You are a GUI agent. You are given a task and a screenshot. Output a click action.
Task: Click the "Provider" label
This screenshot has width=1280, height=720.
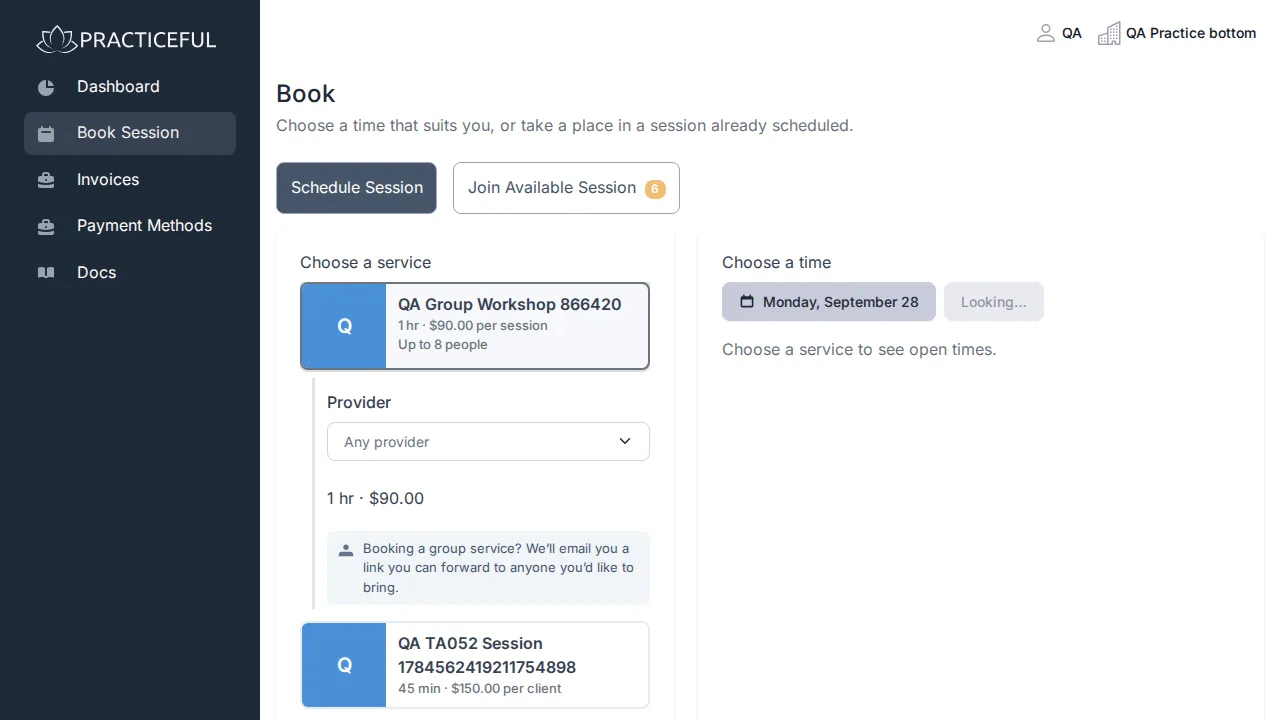click(359, 402)
